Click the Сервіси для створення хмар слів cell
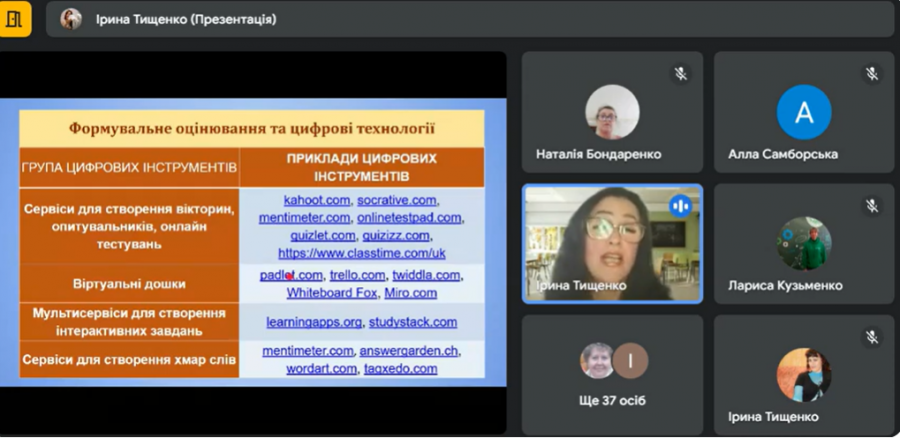 coord(129,360)
